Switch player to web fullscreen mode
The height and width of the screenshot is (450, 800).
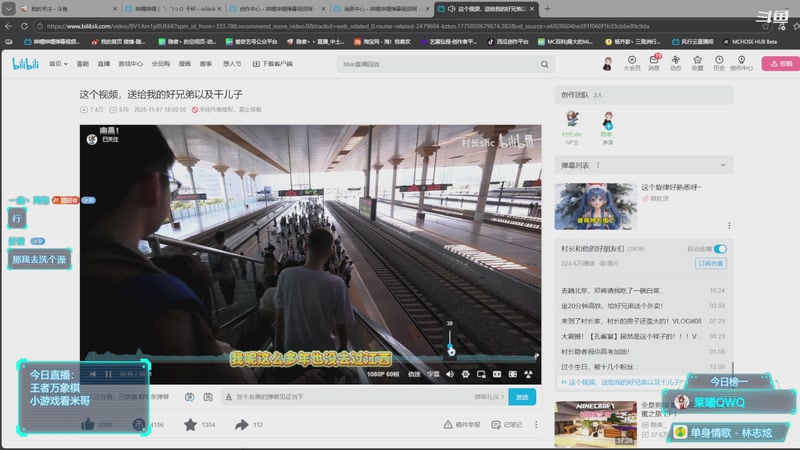(x=513, y=374)
